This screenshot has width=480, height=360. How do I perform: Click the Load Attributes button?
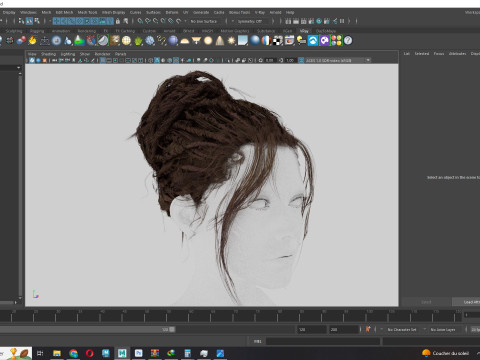pyautogui.click(x=466, y=302)
